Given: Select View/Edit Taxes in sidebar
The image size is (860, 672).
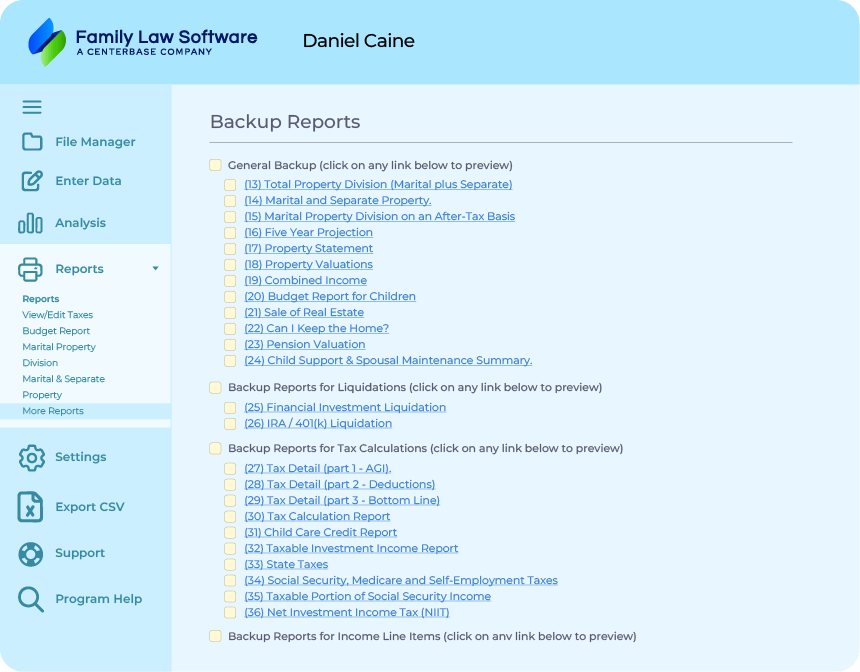Looking at the screenshot, I should click(57, 315).
